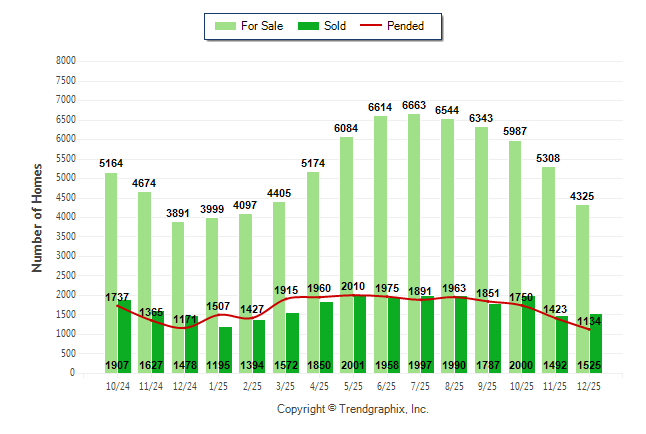Screen dimensions: 646x434
Task: Toggle the Sold series legend label
Action: [x=335, y=26]
